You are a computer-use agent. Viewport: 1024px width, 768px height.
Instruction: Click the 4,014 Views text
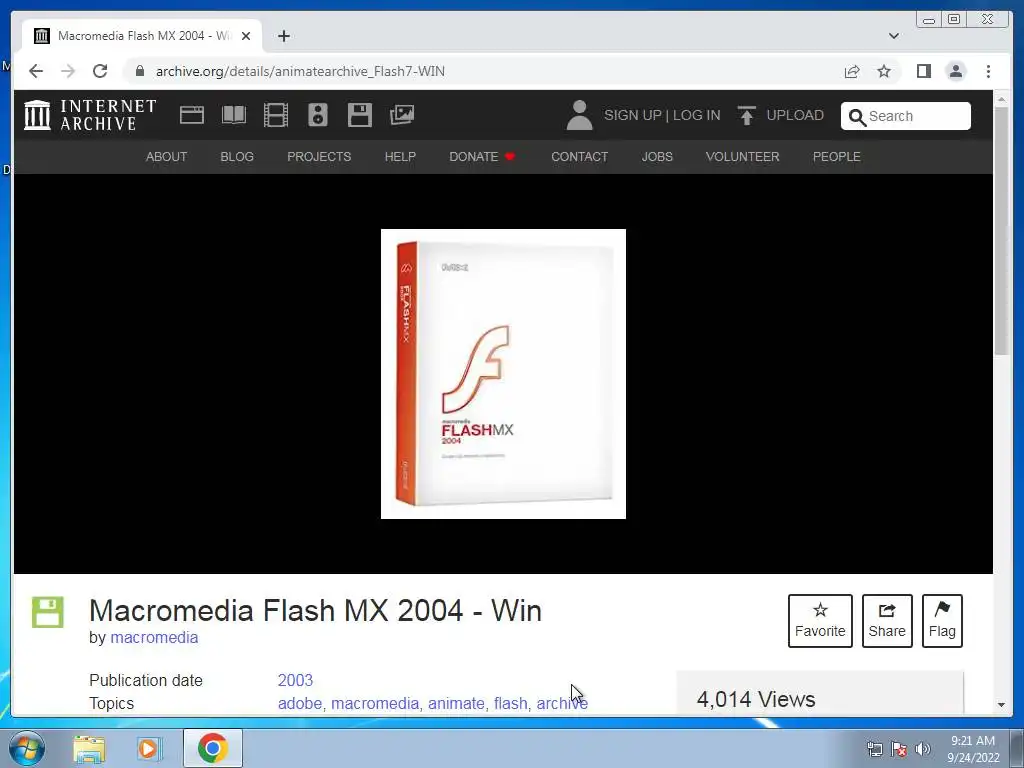coord(756,699)
